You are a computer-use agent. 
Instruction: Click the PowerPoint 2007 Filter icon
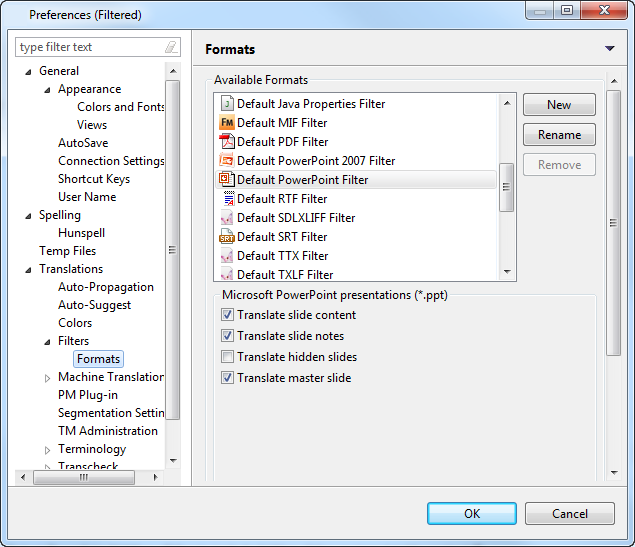pos(227,161)
